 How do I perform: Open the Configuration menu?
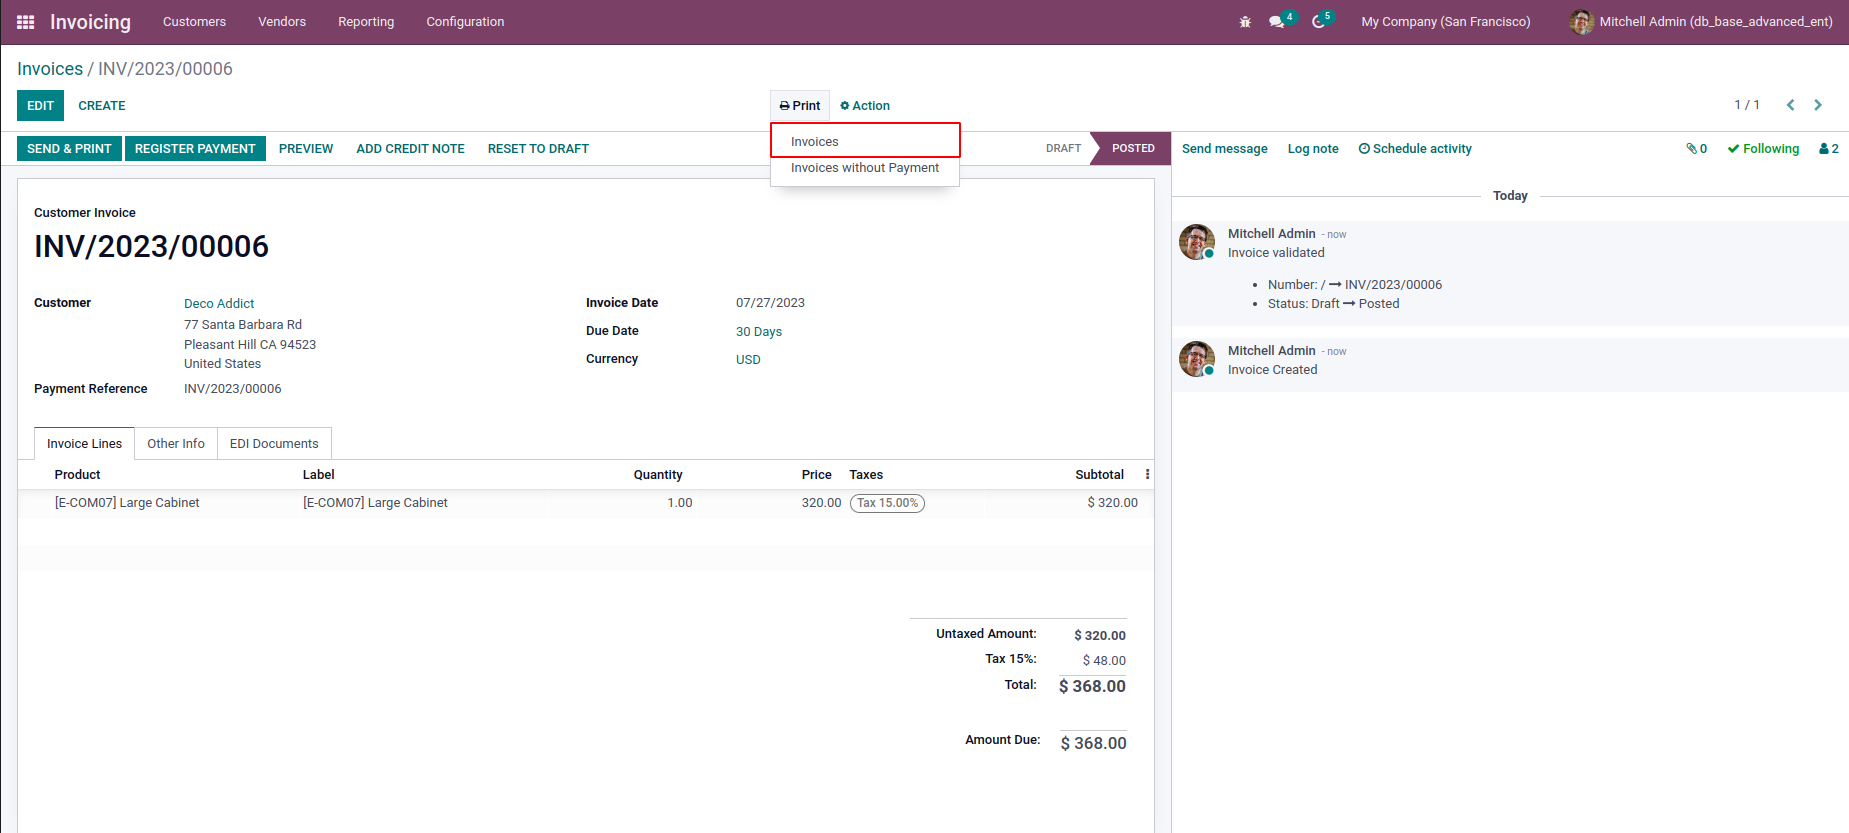465,22
